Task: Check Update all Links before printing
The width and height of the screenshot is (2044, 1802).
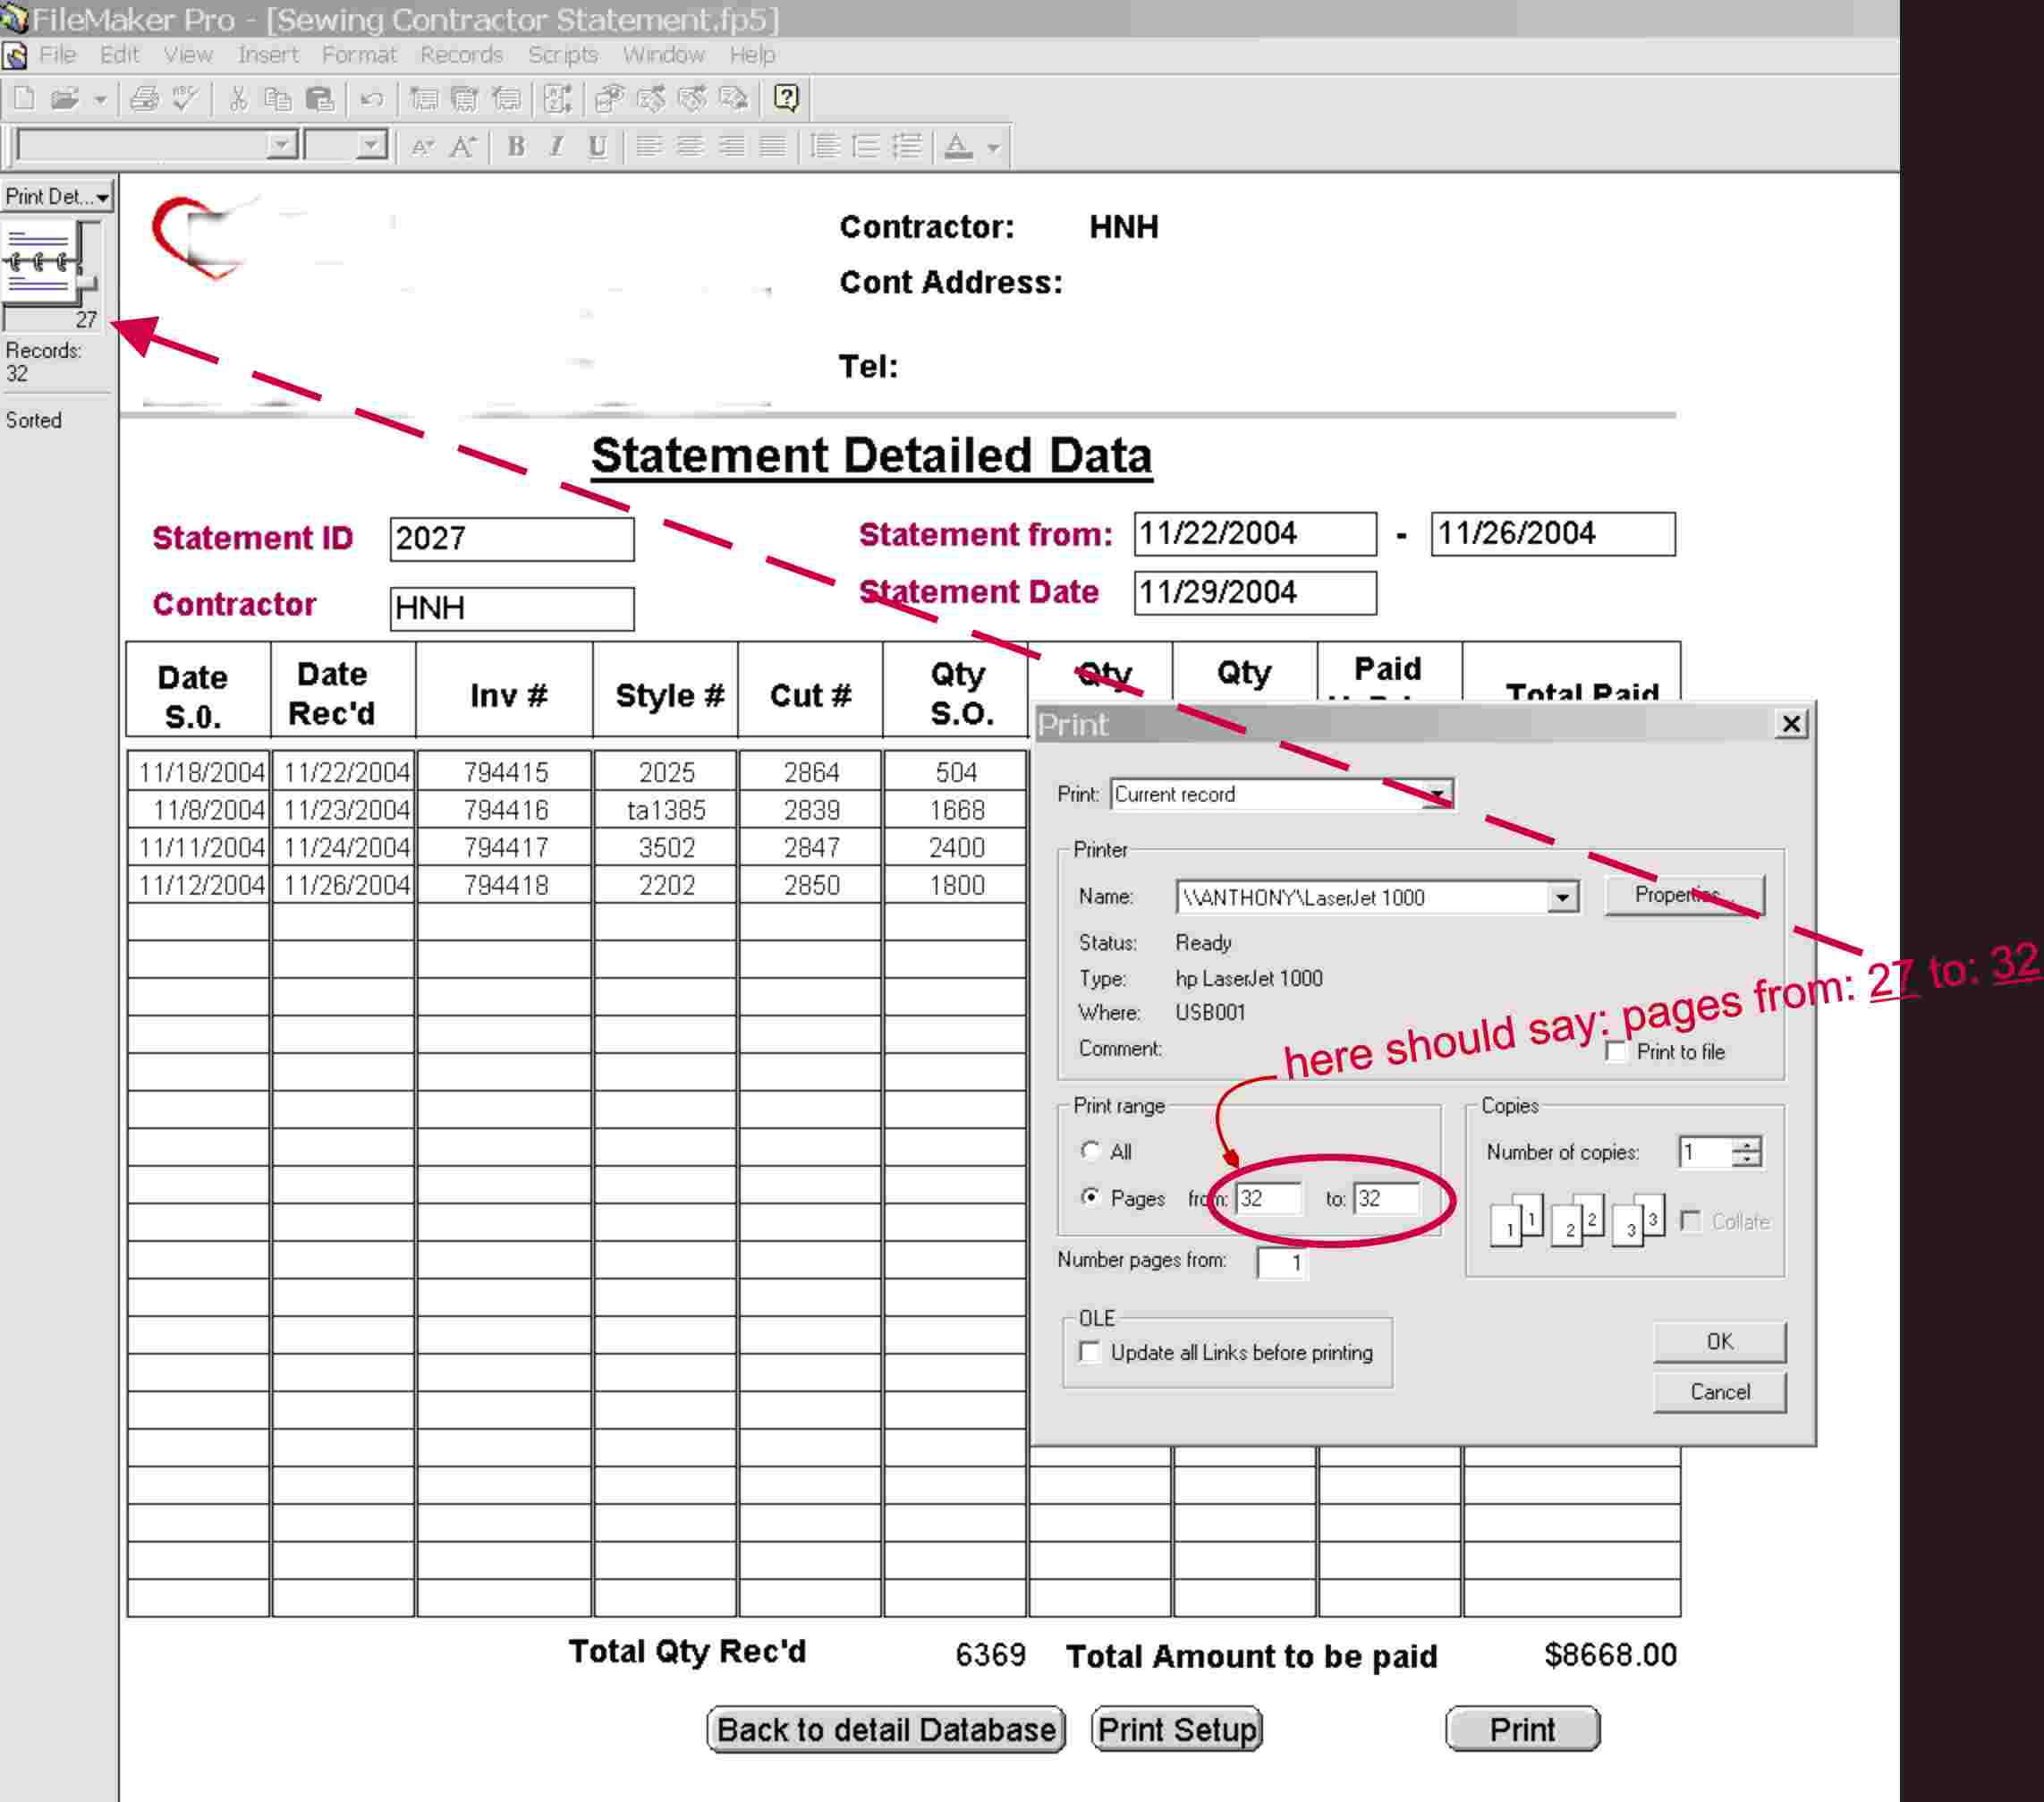Action: [1090, 1352]
